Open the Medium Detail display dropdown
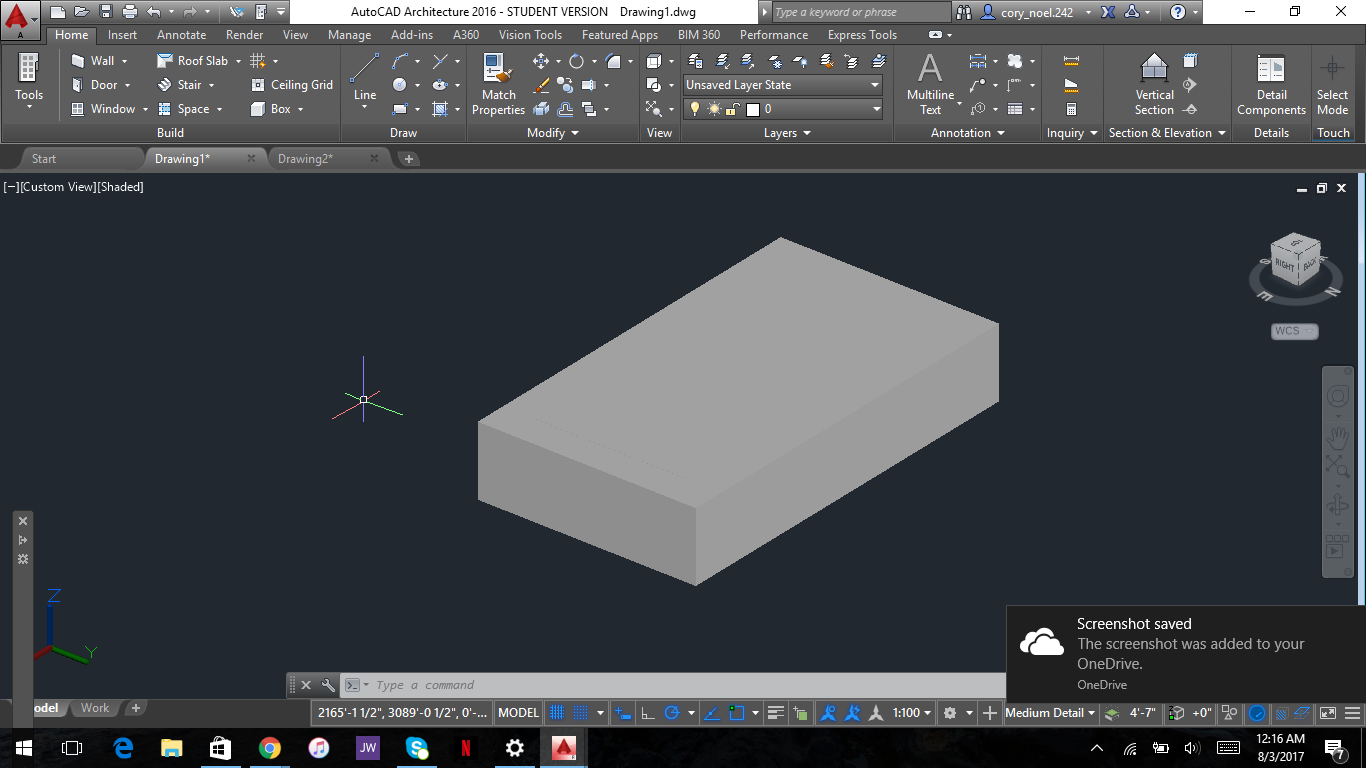The width and height of the screenshot is (1366, 768). pyautogui.click(x=1049, y=713)
